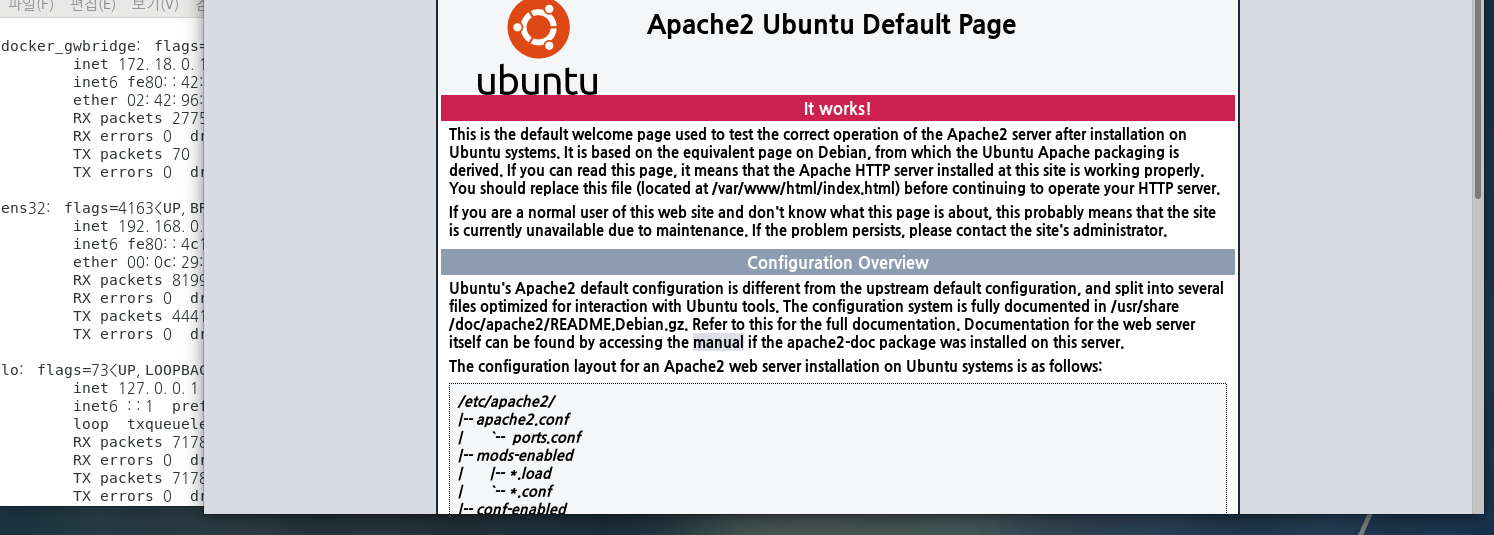Viewport: 1494px width, 535px height.
Task: Click the 'inet6 fe80::4c' line under ens32
Action: 138,244
